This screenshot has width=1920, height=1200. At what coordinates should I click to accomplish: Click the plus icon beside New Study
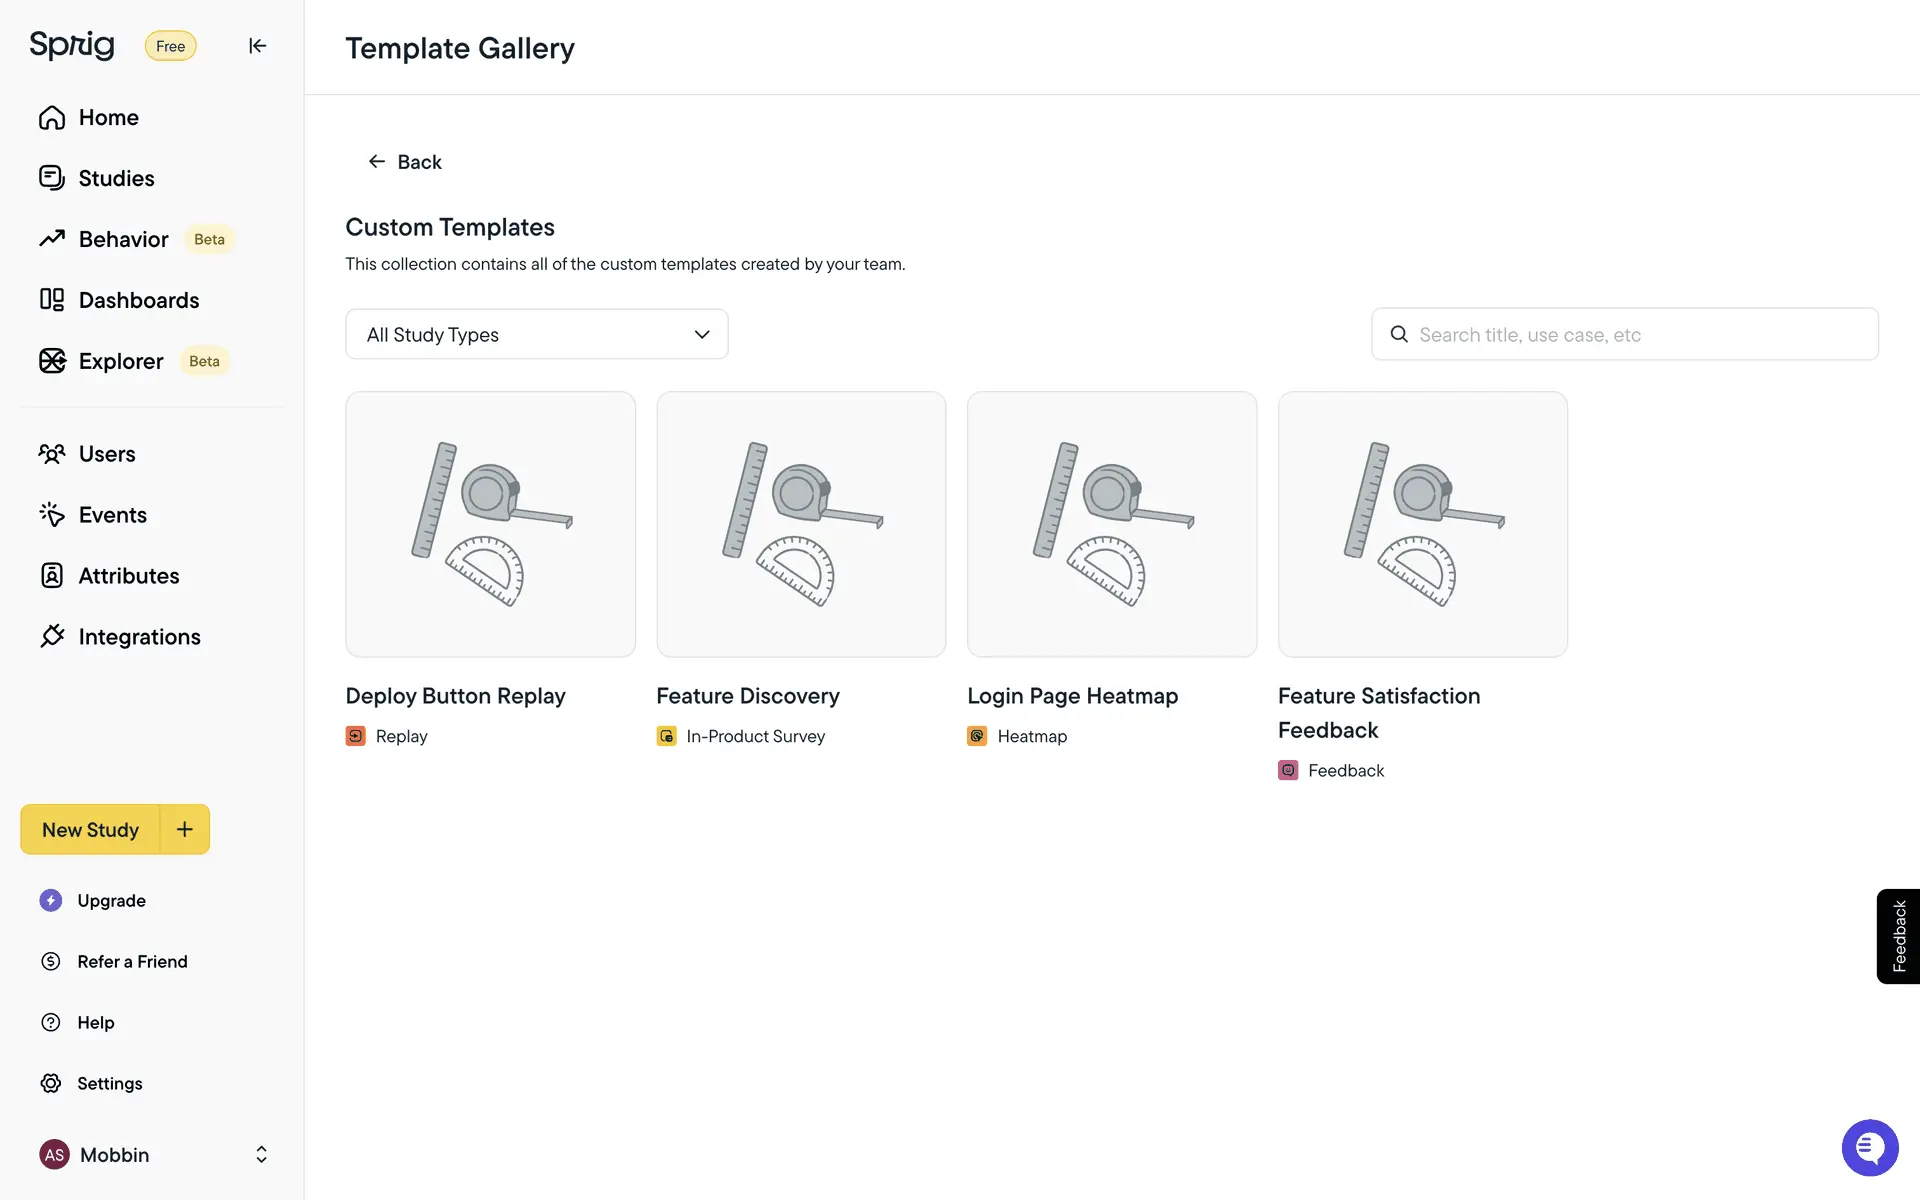pyautogui.click(x=185, y=829)
